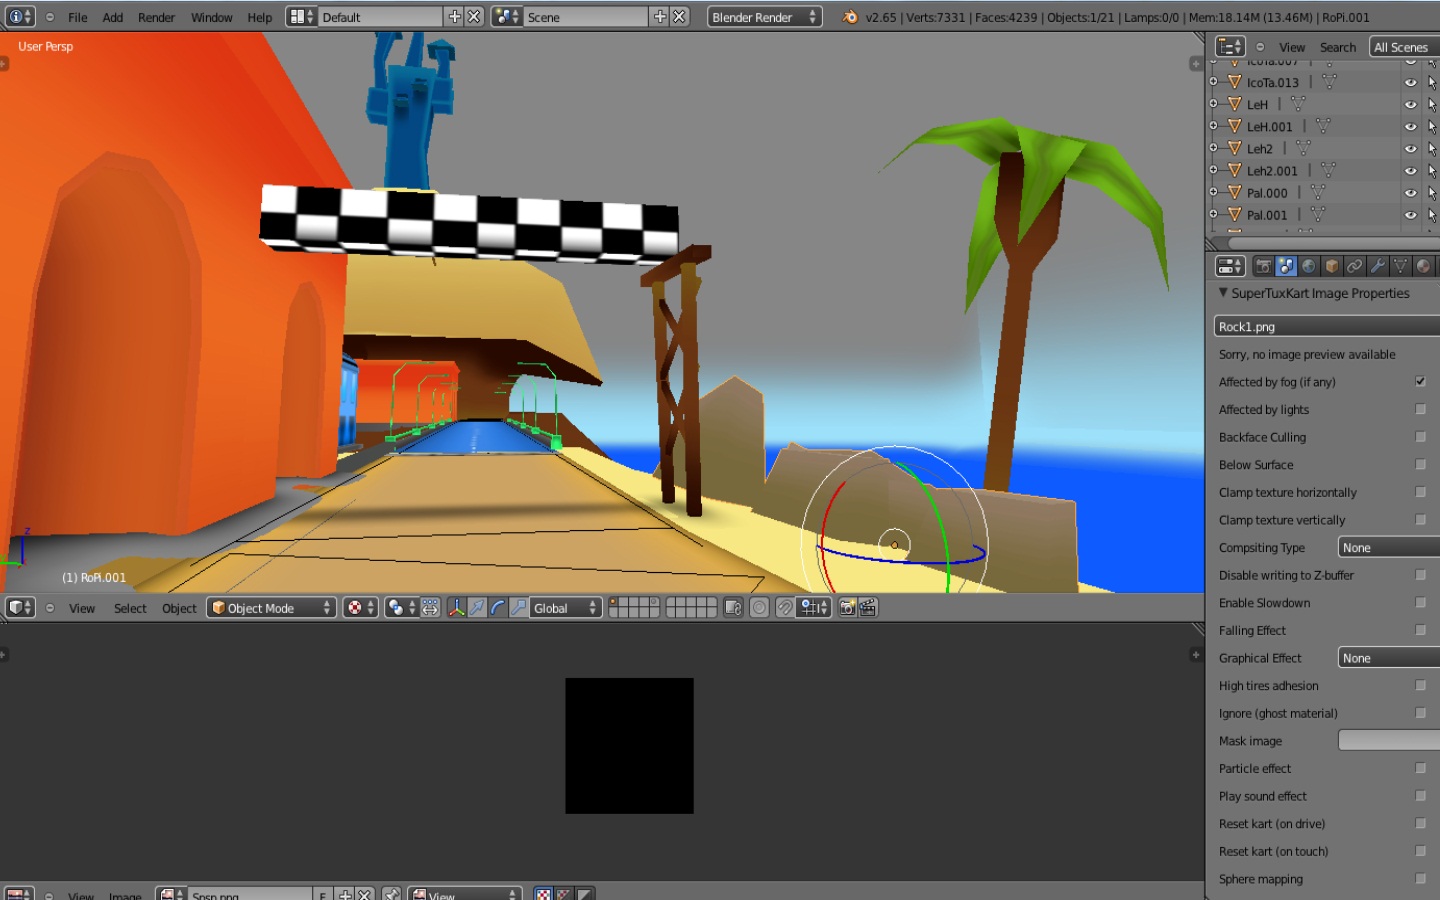Screen dimensions: 1440x900
Task: Switch to the World properties globe icon
Action: (1309, 266)
